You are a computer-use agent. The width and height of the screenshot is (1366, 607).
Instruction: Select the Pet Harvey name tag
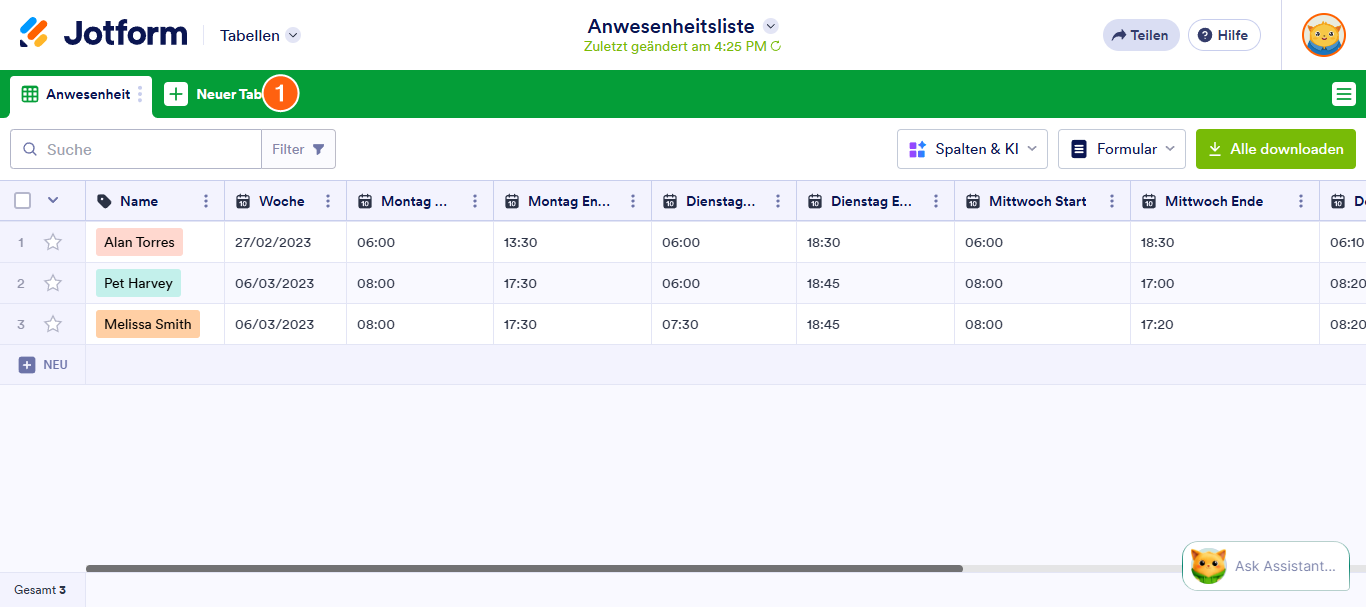(138, 283)
